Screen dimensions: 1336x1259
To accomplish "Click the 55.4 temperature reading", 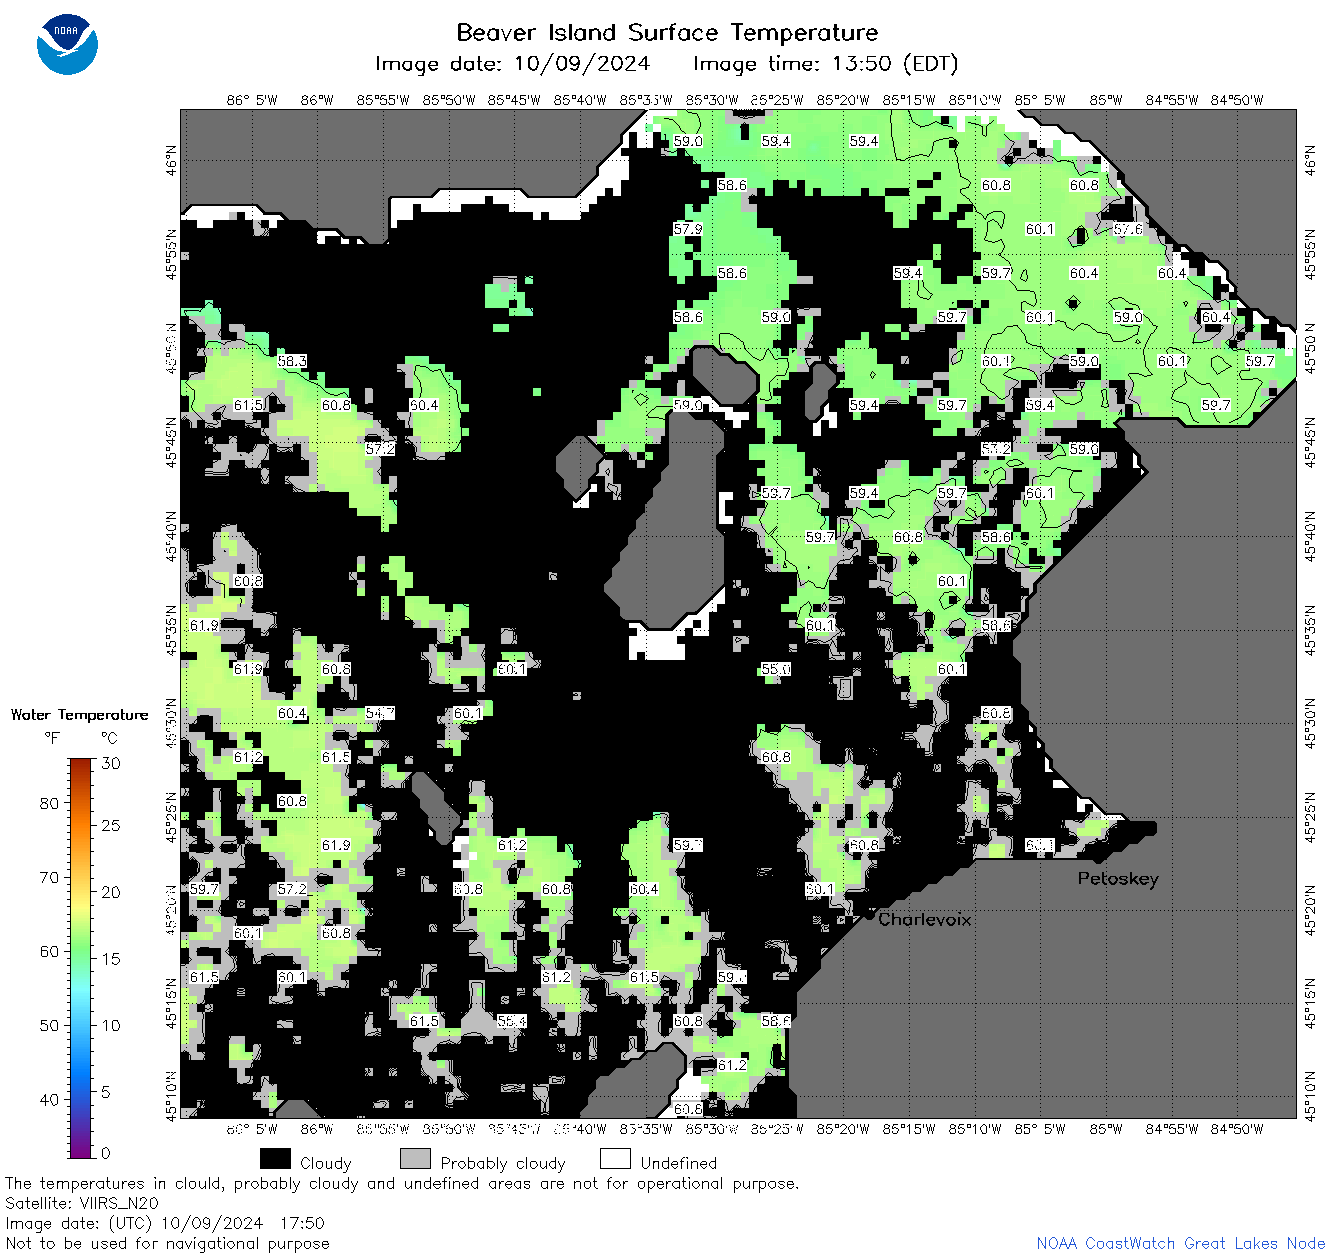I will coord(512,1021).
